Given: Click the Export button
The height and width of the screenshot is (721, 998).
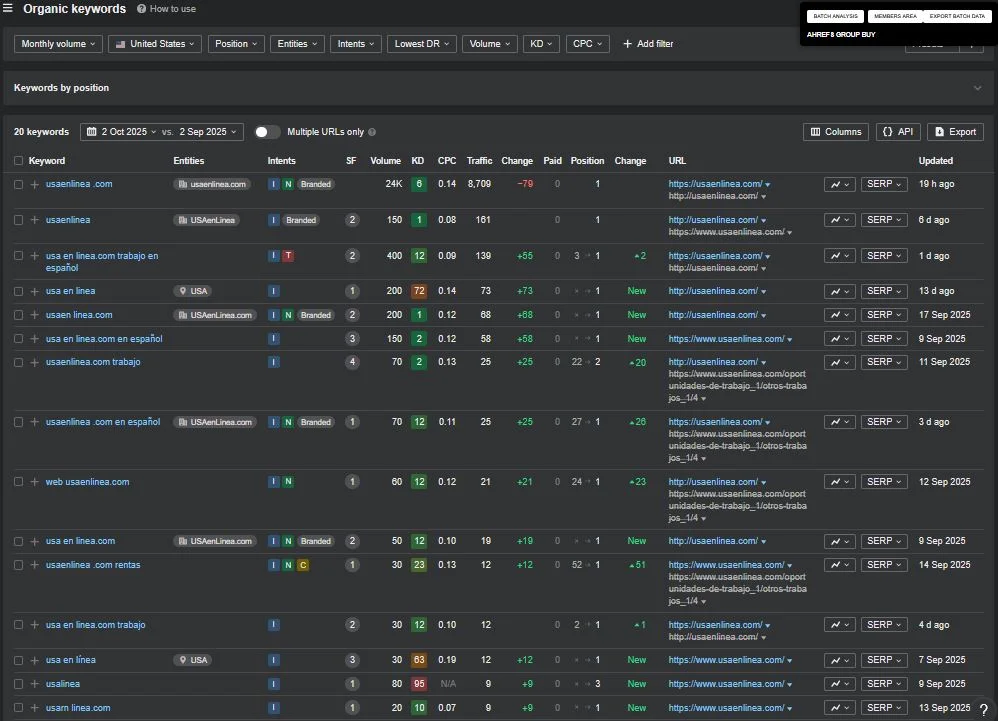Looking at the screenshot, I should click(955, 132).
